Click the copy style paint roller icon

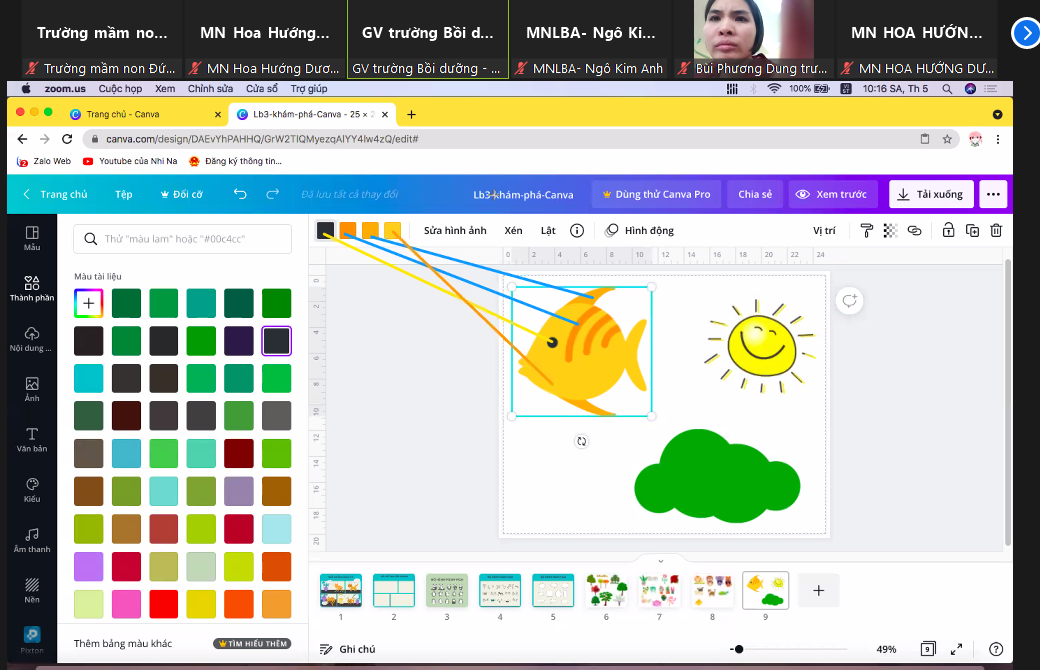coord(867,231)
